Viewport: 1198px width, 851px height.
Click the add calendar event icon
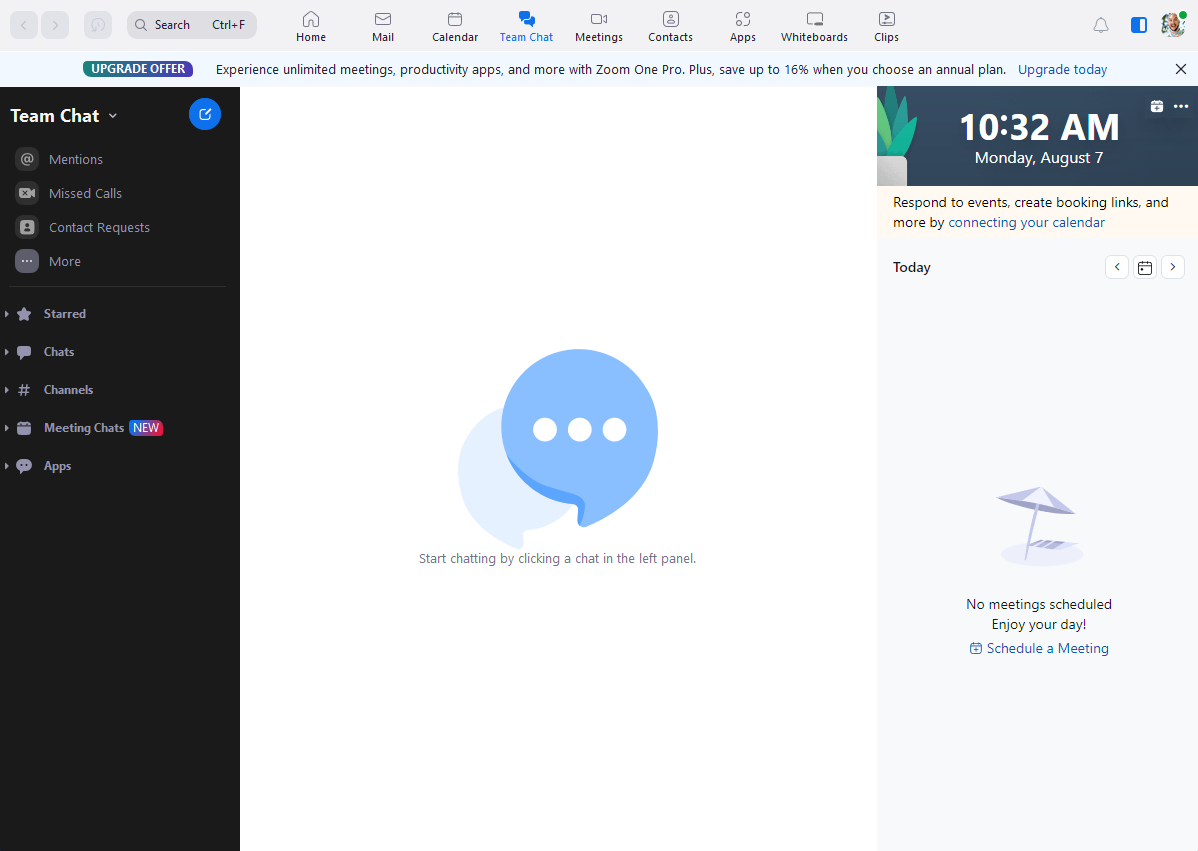point(1157,106)
